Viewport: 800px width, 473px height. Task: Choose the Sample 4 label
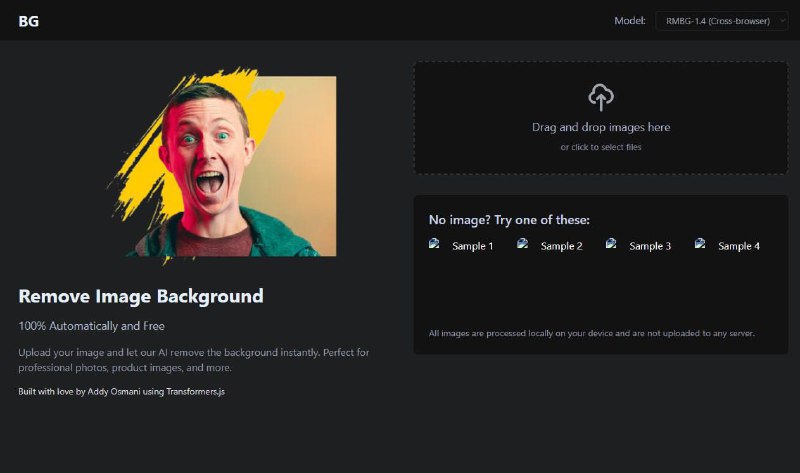(x=739, y=246)
